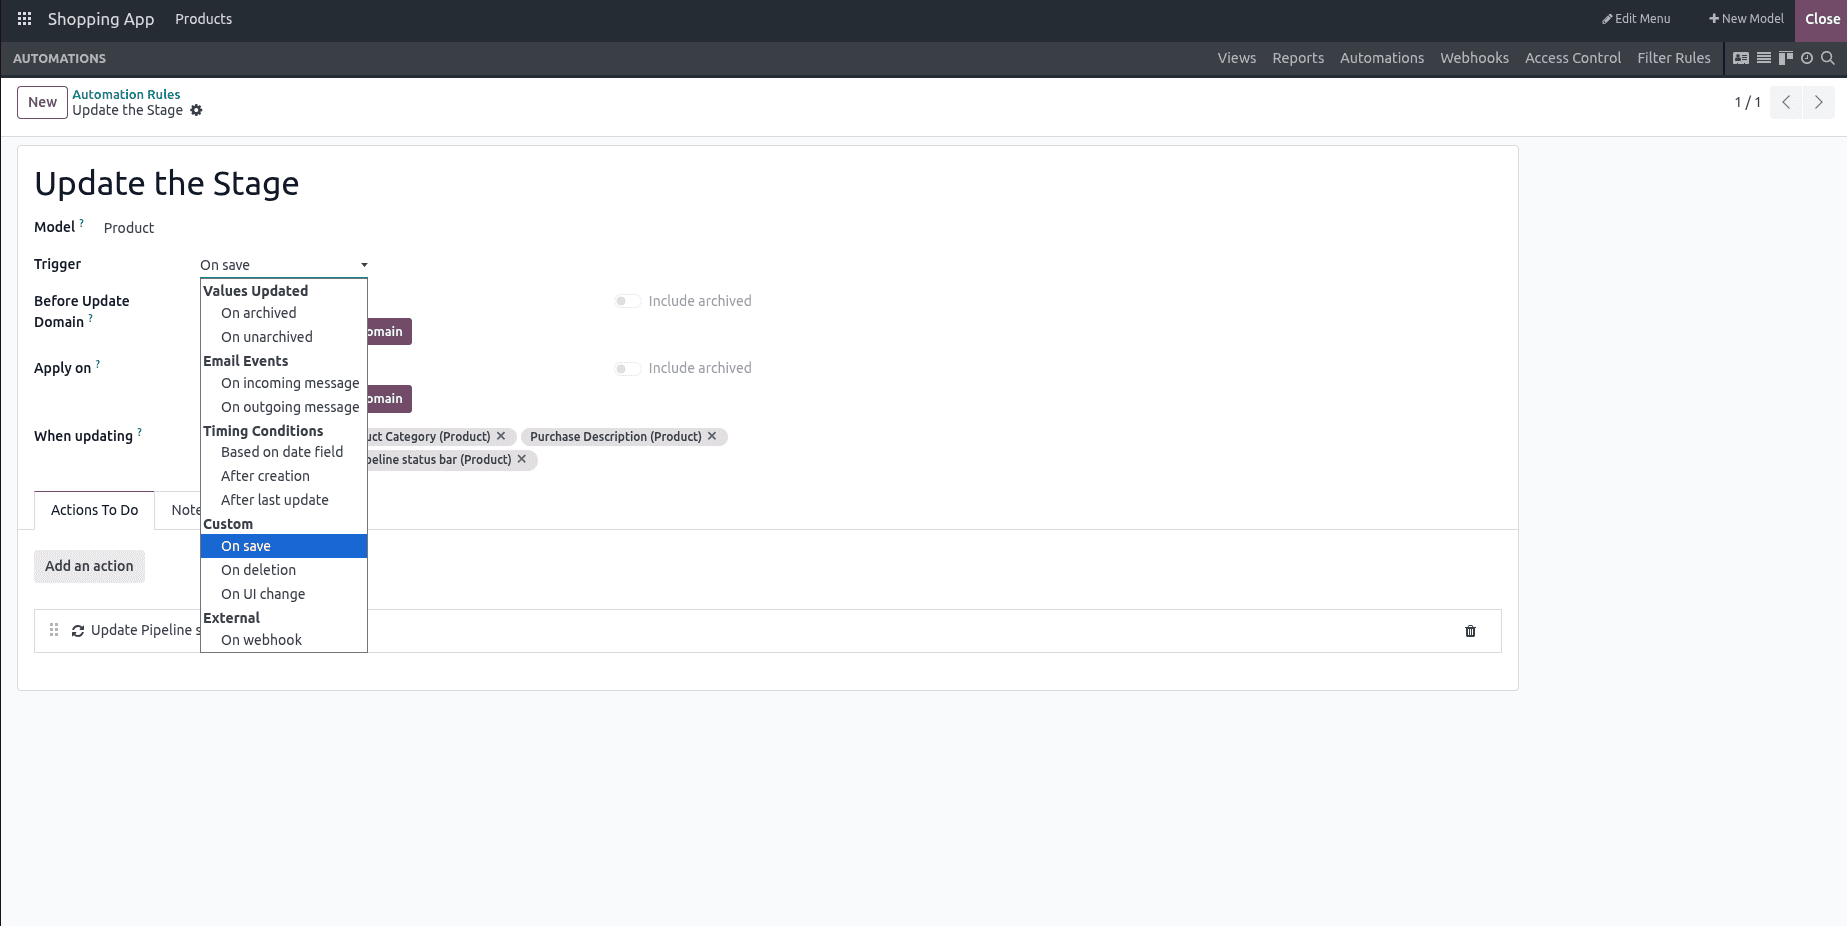Go to the previous record arrow
The height and width of the screenshot is (926, 1847).
click(x=1786, y=102)
